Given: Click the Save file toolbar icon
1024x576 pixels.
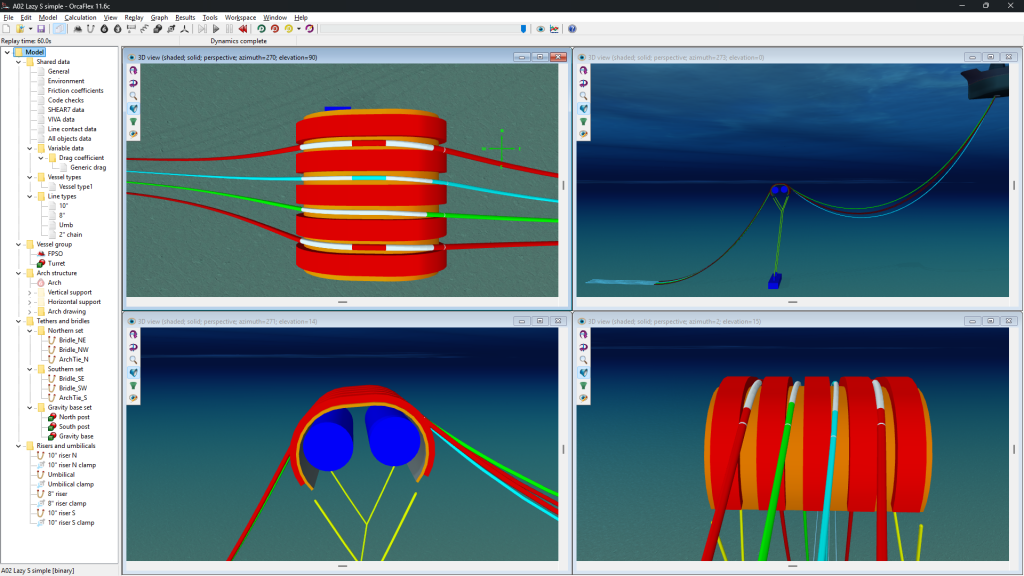Looking at the screenshot, I should 41,29.
